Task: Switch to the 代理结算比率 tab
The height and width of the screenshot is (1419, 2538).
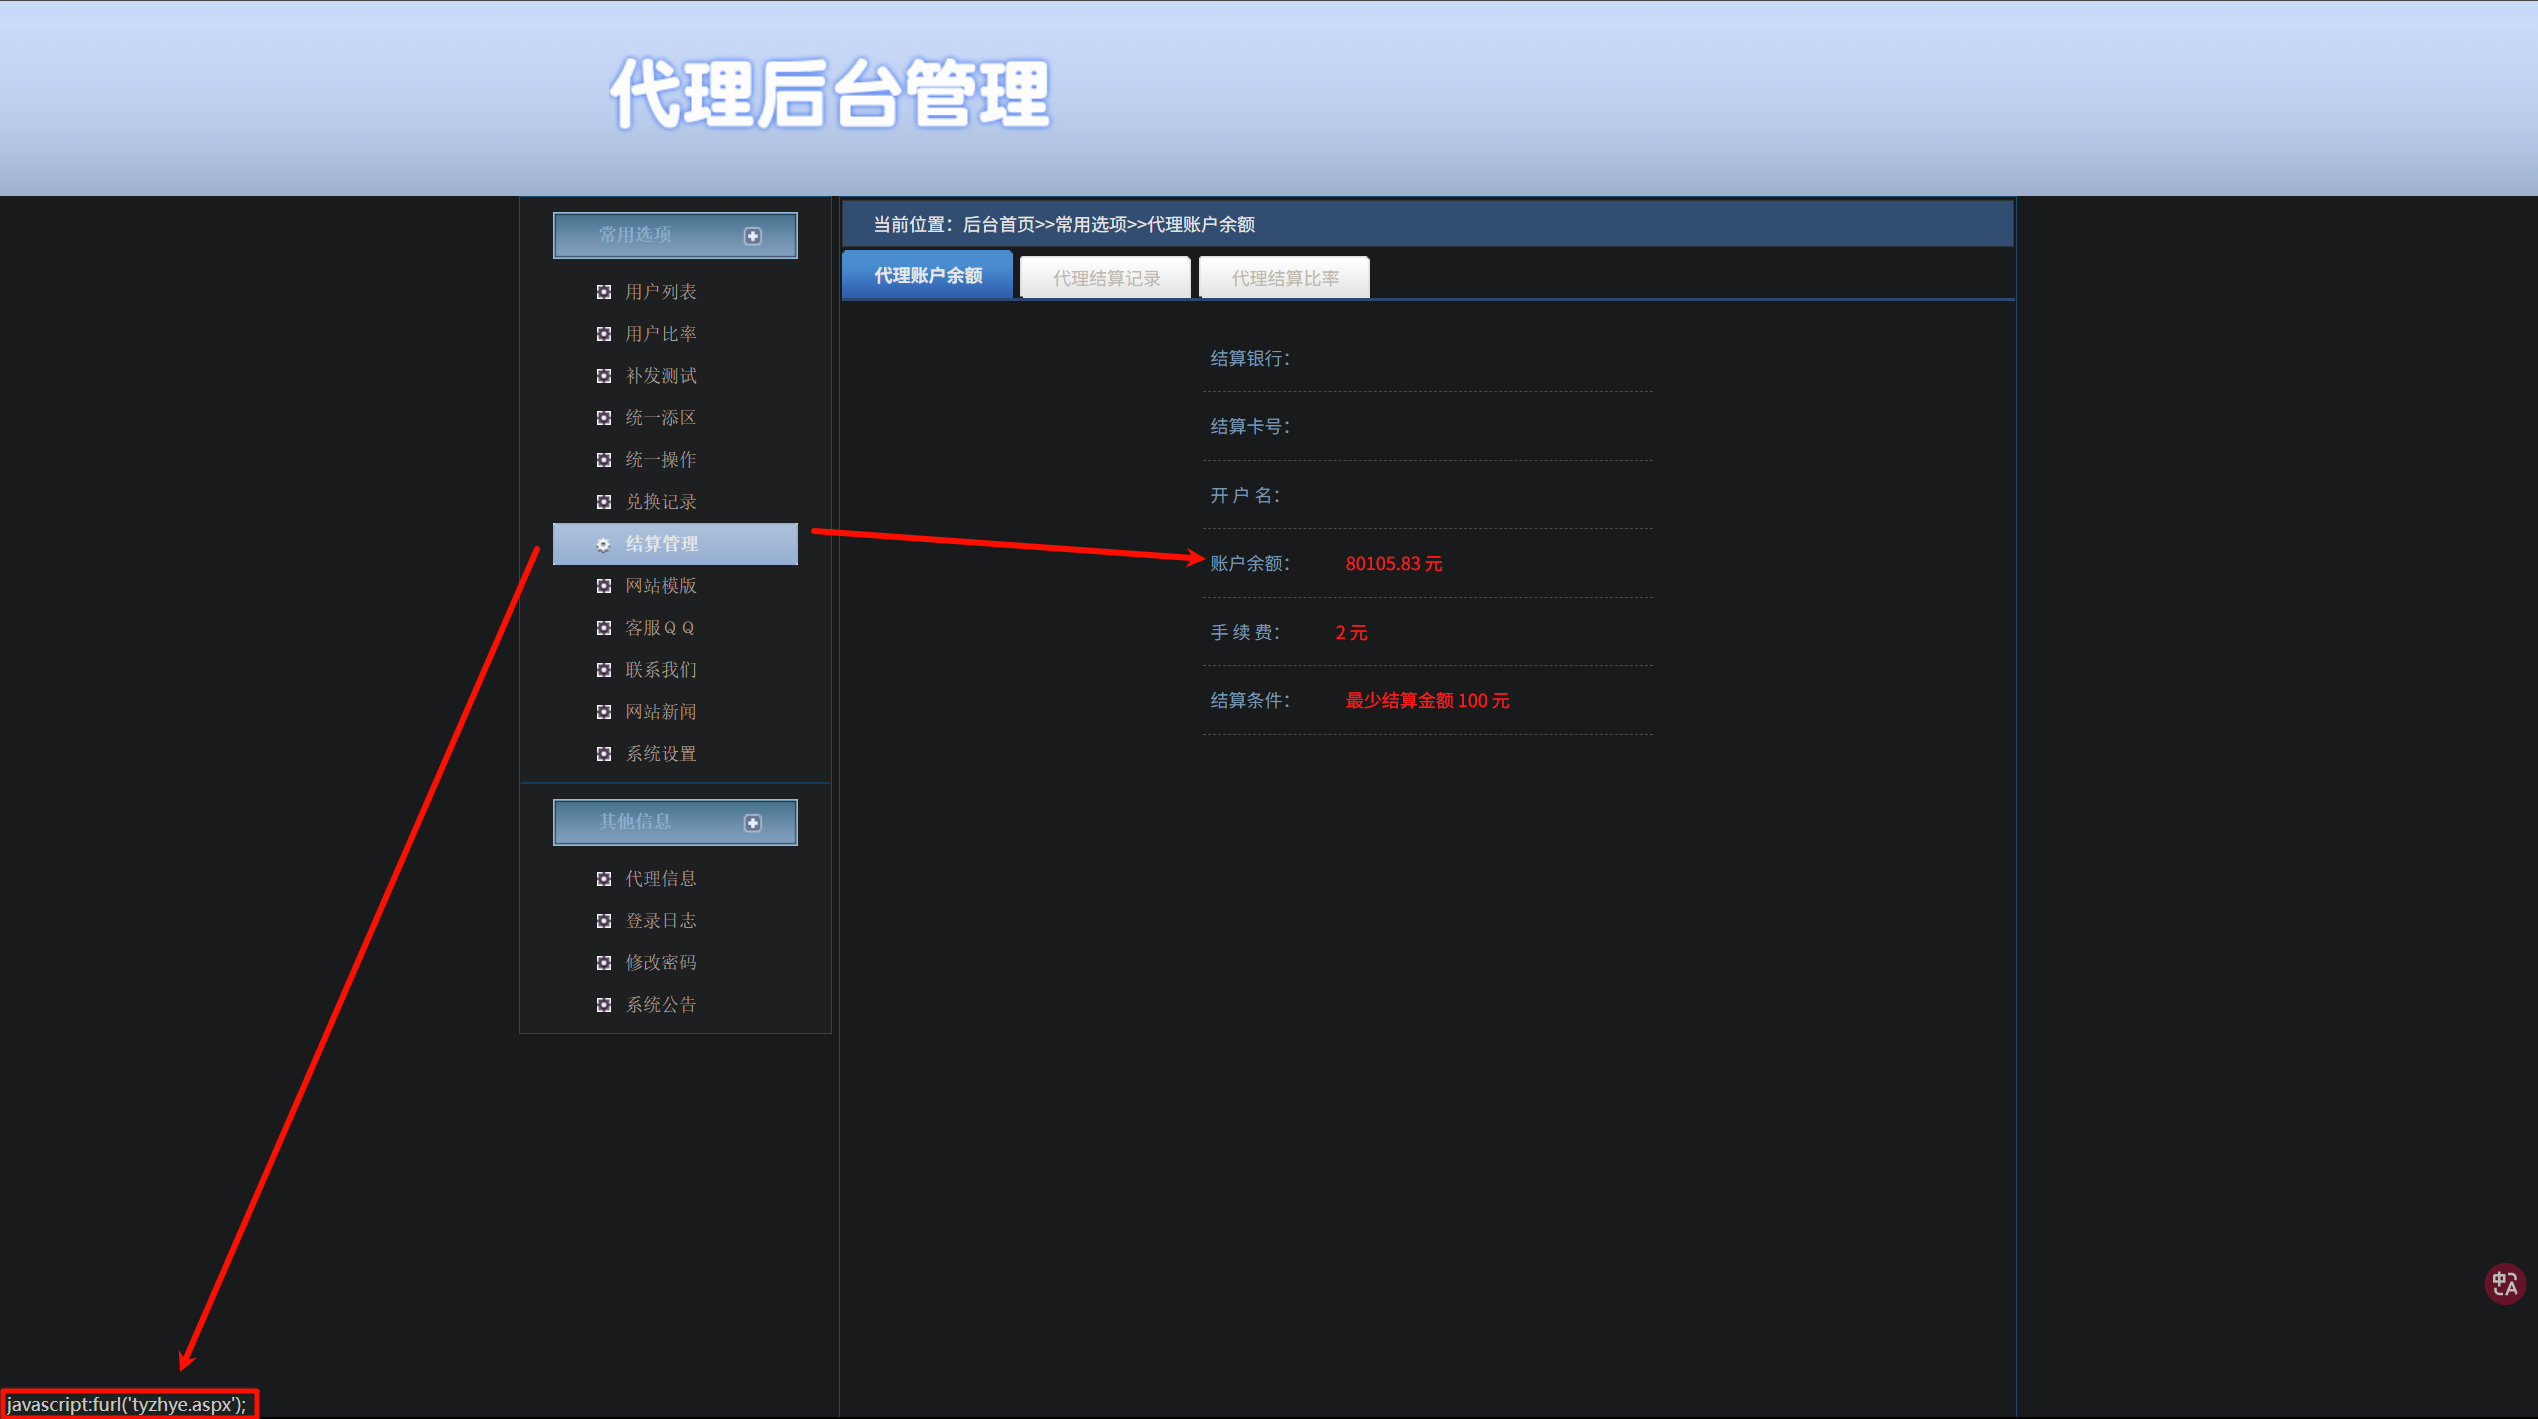Action: click(1284, 278)
